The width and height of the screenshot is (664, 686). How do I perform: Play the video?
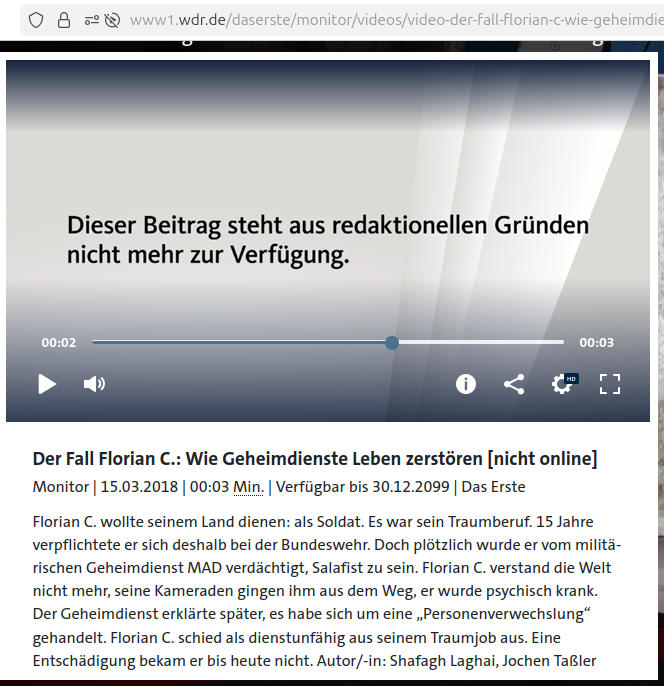coord(47,384)
